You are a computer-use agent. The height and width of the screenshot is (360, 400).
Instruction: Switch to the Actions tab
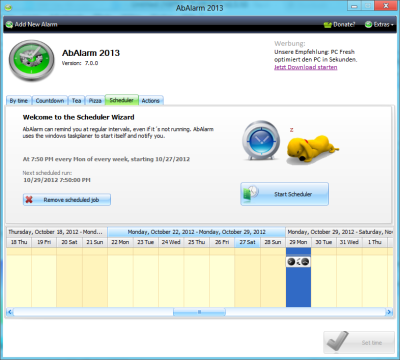(151, 101)
